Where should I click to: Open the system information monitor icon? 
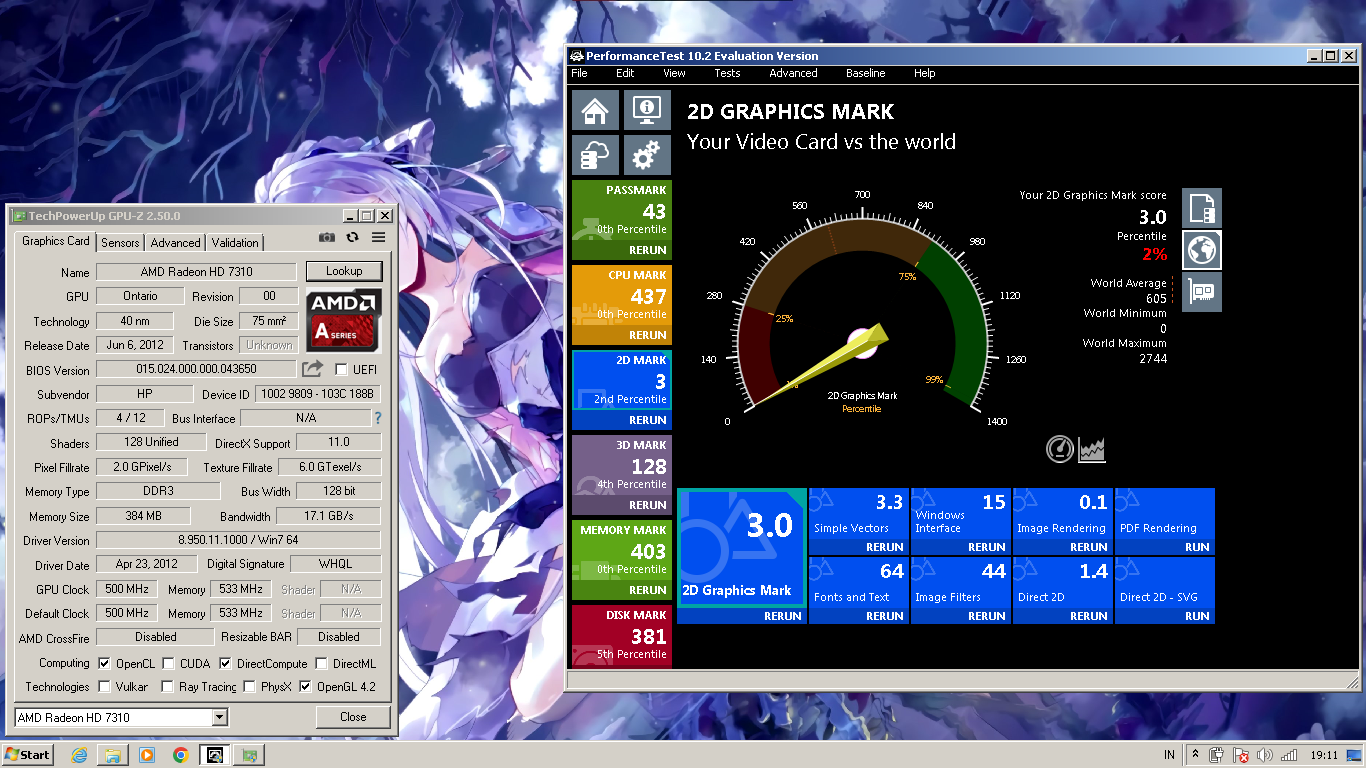click(647, 110)
